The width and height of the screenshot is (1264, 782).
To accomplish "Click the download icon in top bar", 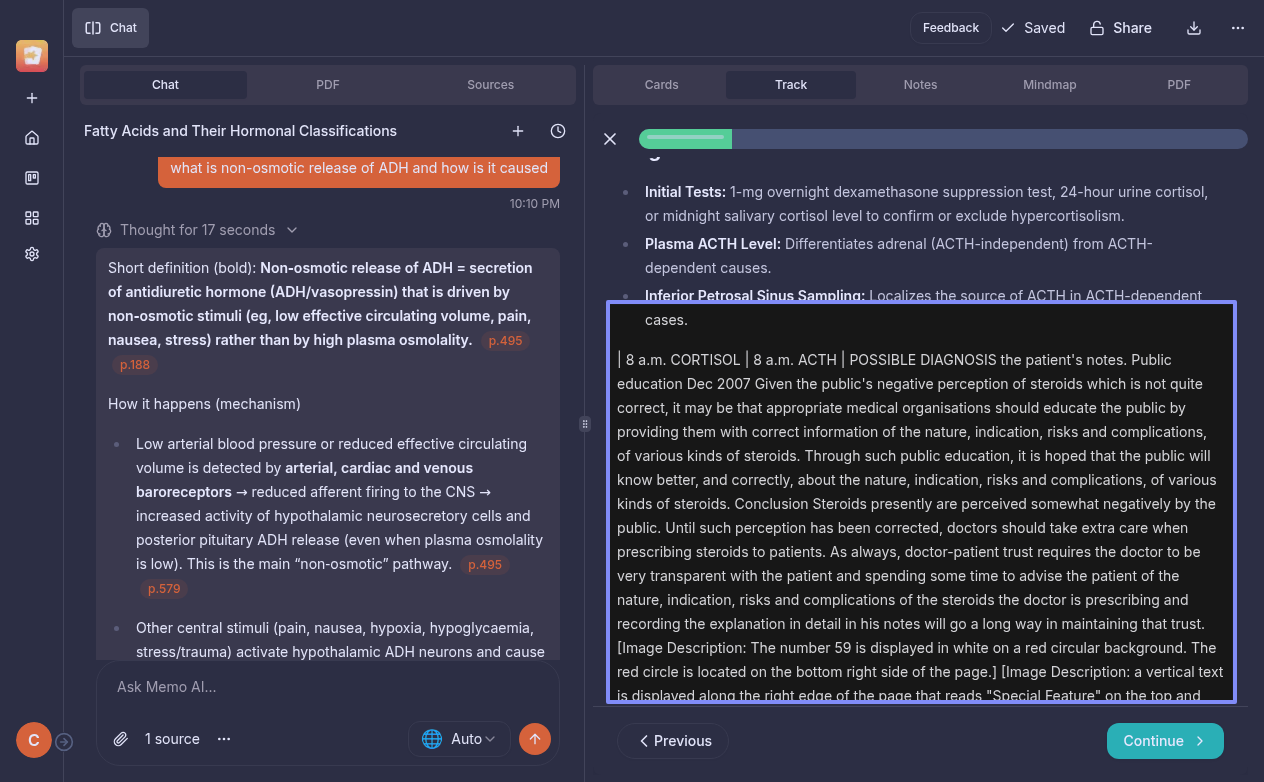I will (1193, 28).
